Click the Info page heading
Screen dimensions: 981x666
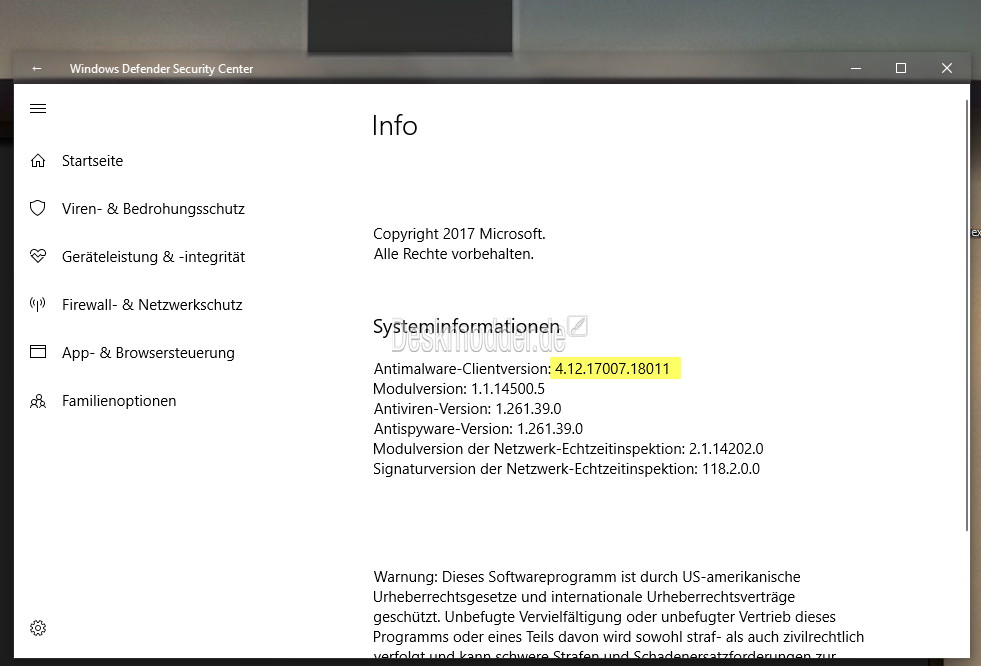click(394, 126)
